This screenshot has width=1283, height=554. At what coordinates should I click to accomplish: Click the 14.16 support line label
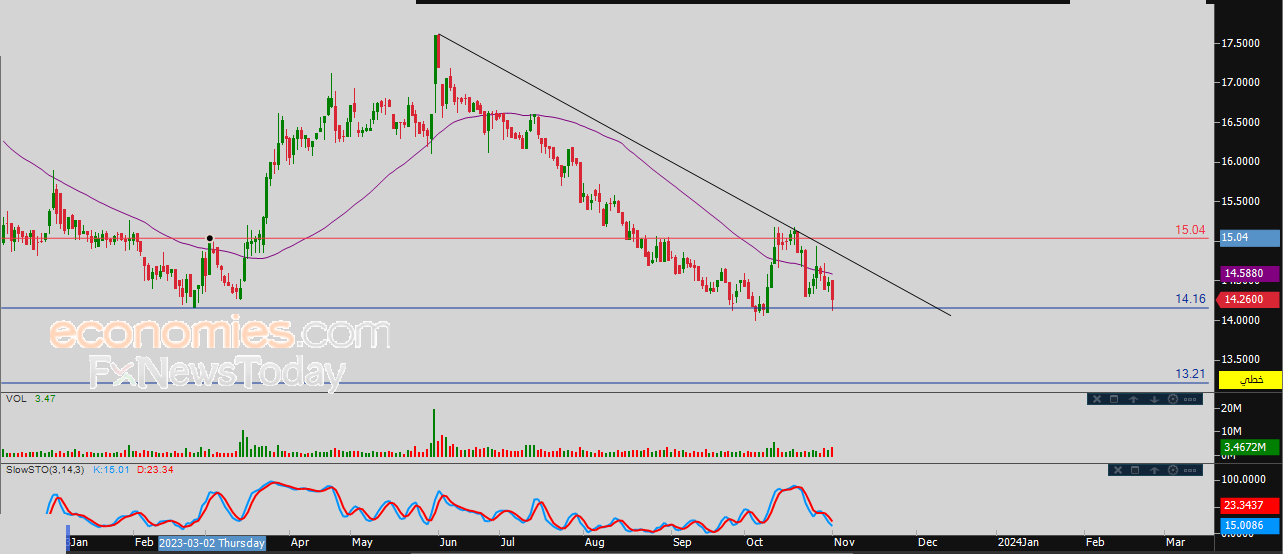pos(1190,298)
